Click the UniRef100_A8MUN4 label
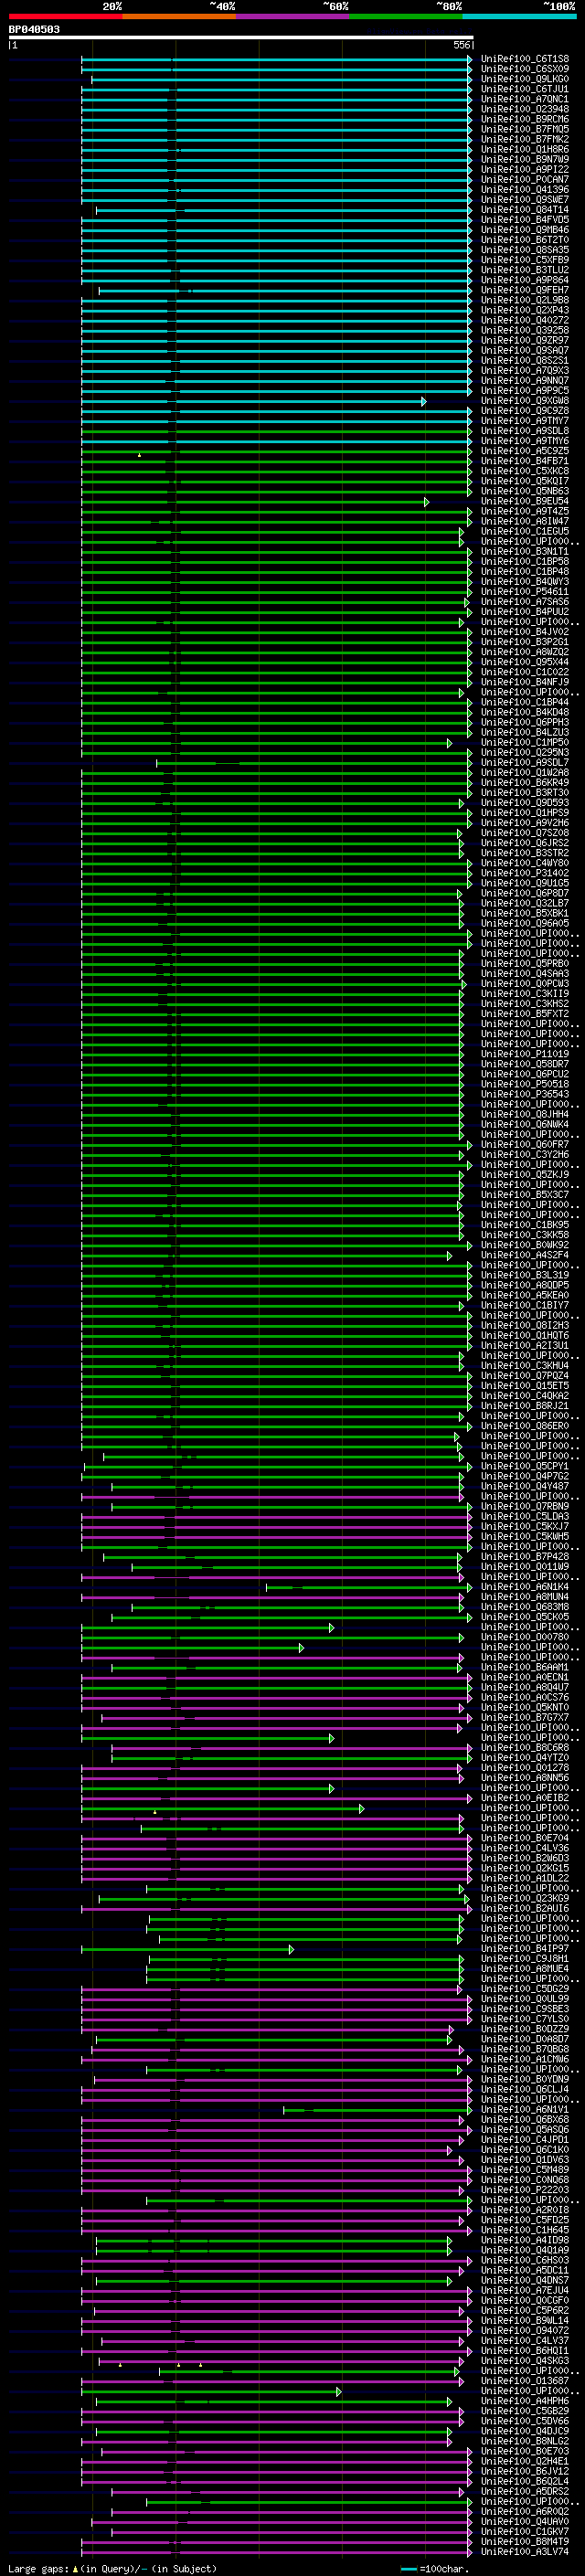The height and width of the screenshot is (2576, 585). [525, 1597]
